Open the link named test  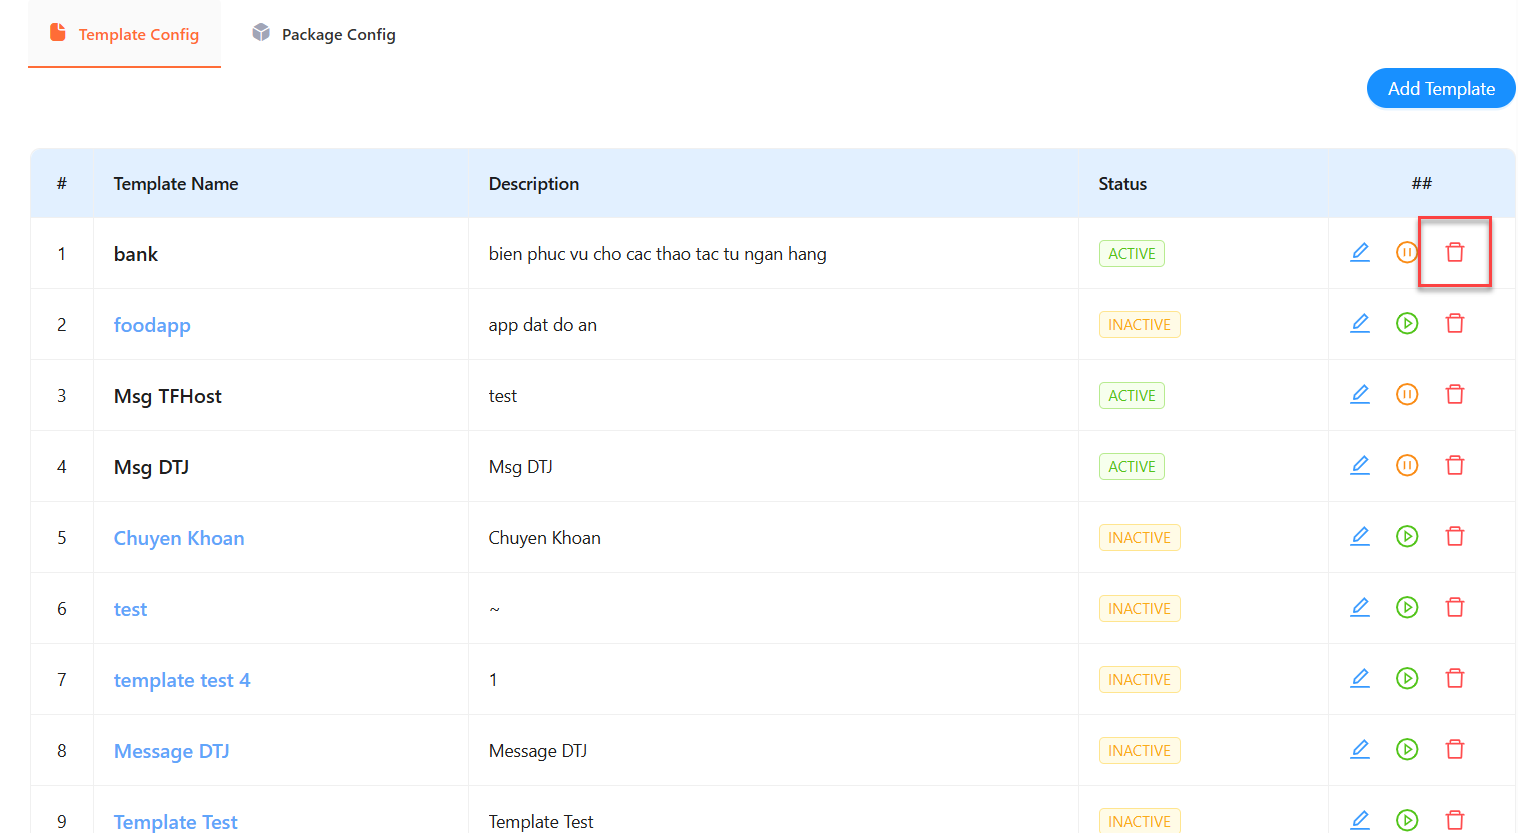tap(130, 609)
